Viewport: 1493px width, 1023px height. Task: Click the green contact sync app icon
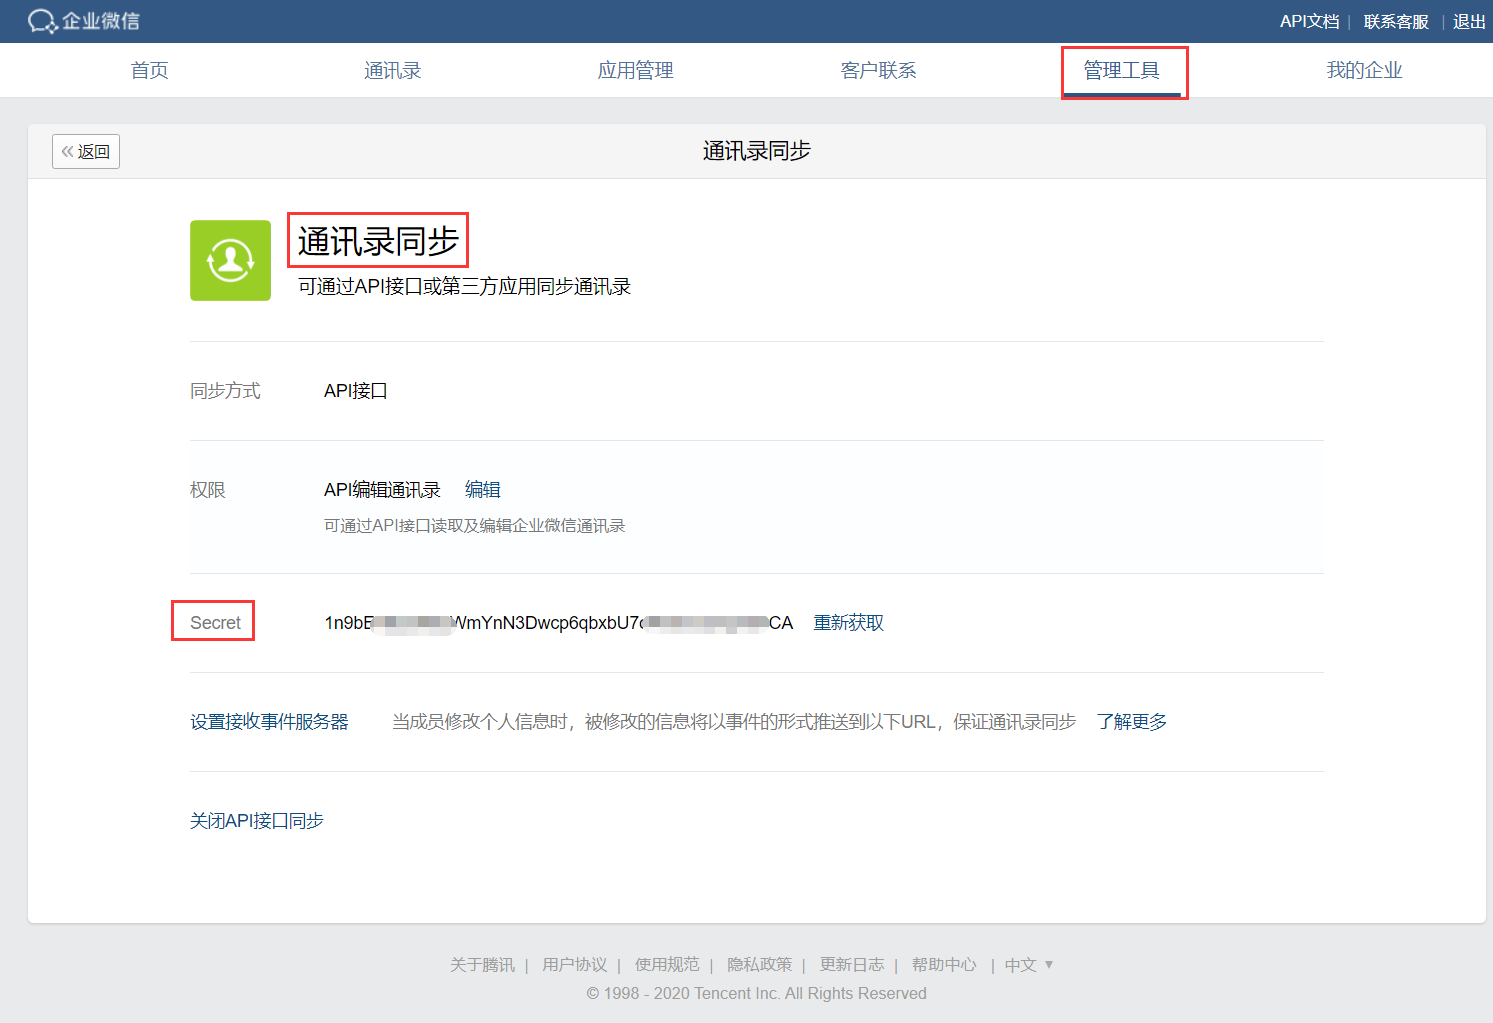point(230,260)
